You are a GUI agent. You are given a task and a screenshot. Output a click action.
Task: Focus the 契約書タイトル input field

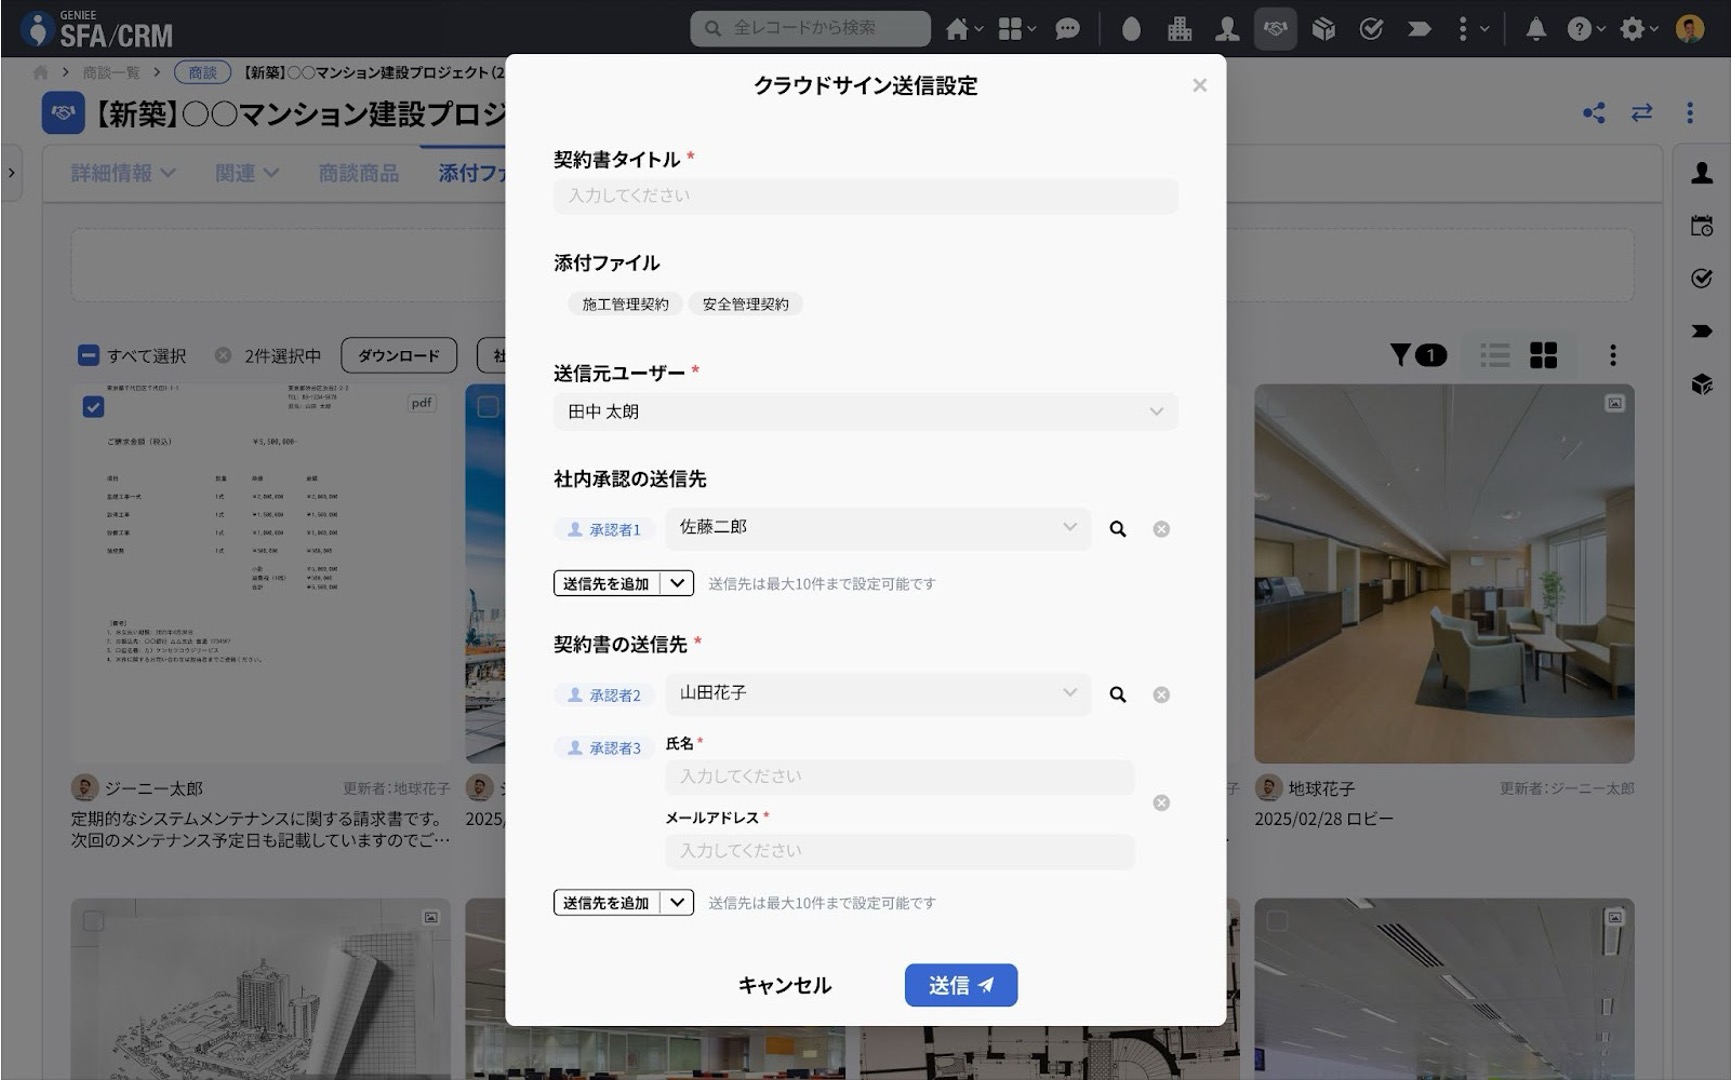pyautogui.click(x=865, y=196)
